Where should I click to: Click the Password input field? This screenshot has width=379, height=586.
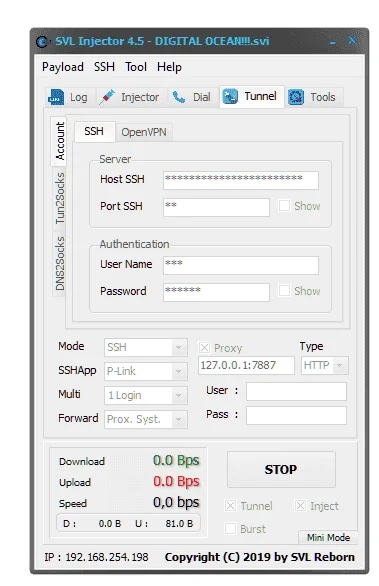click(216, 292)
